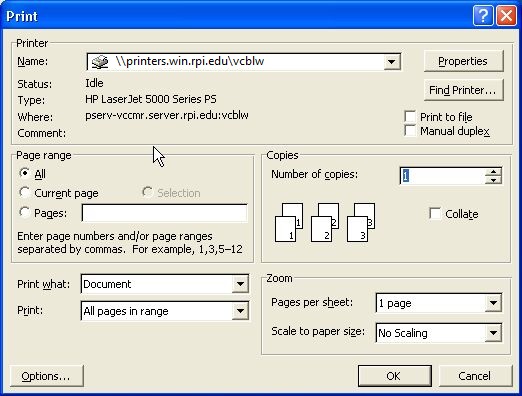The image size is (522, 396).
Task: Check the Collate option
Action: coord(435,214)
